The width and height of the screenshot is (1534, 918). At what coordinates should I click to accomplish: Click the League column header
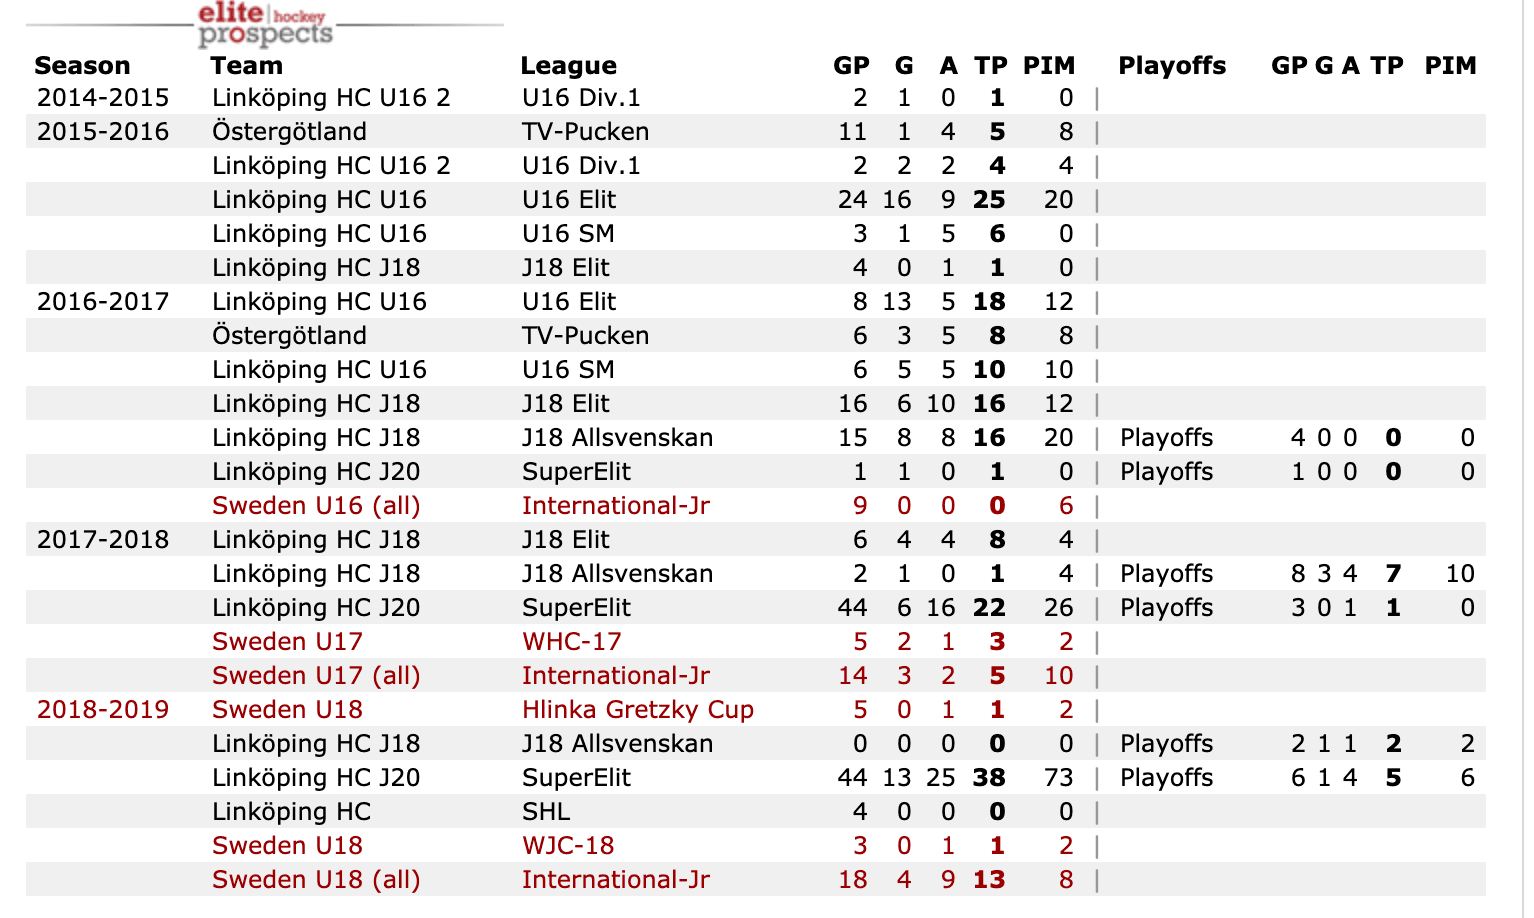point(568,66)
